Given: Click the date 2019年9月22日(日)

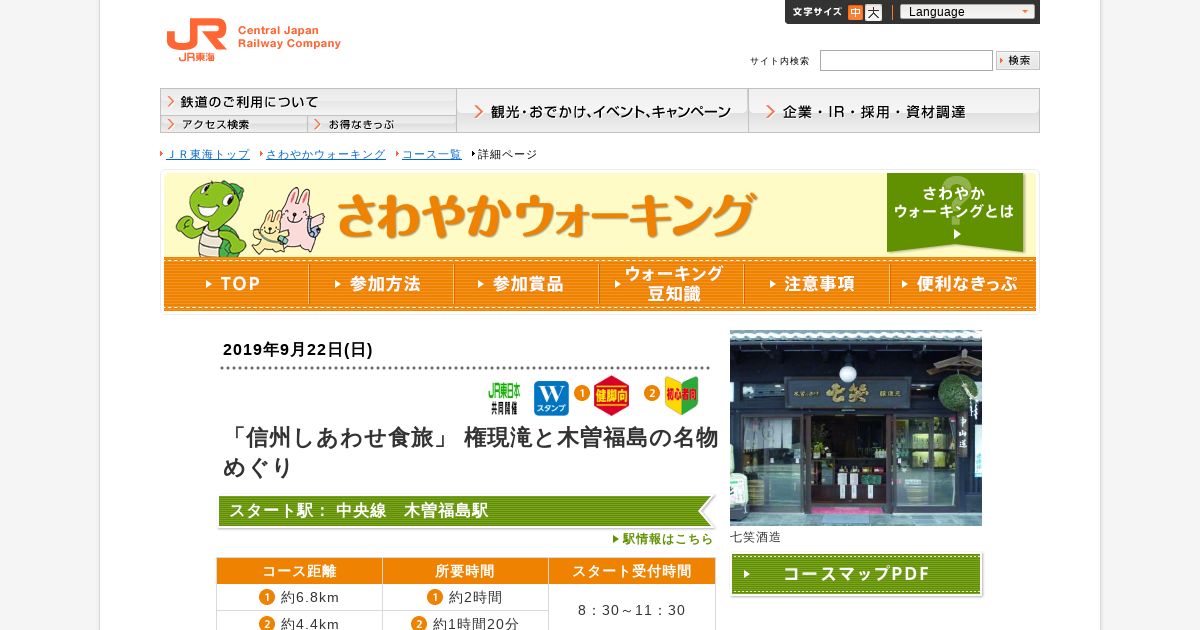Looking at the screenshot, I should coord(298,350).
